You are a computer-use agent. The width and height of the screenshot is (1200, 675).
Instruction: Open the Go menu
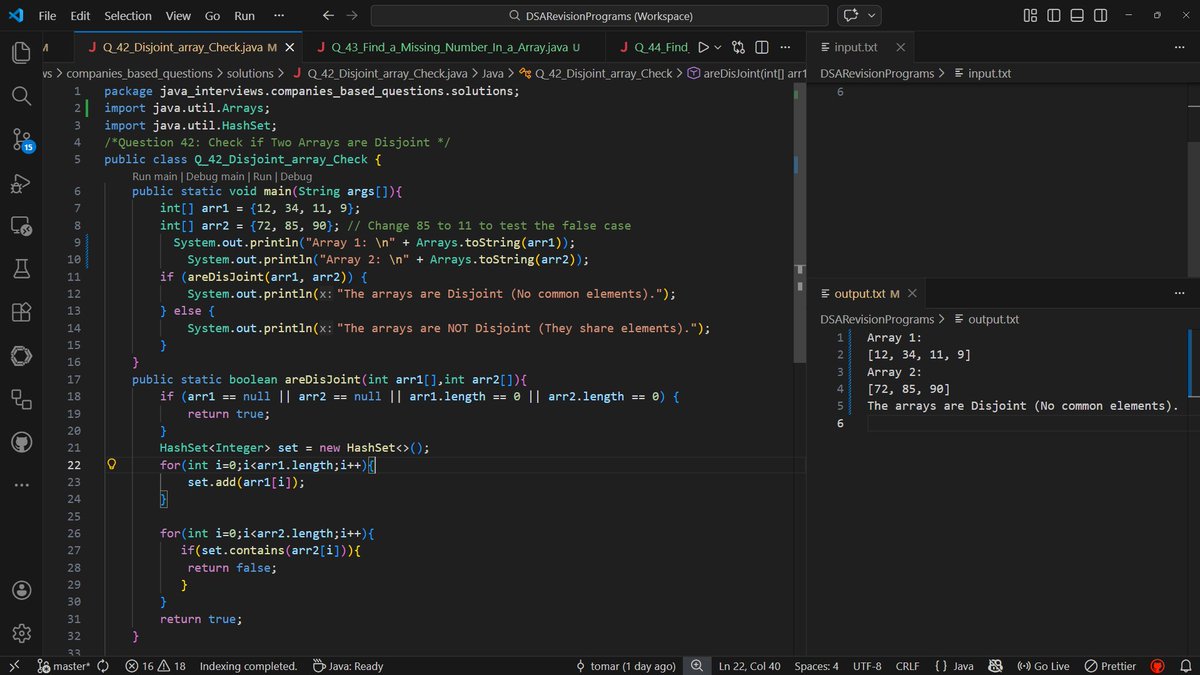click(x=212, y=16)
